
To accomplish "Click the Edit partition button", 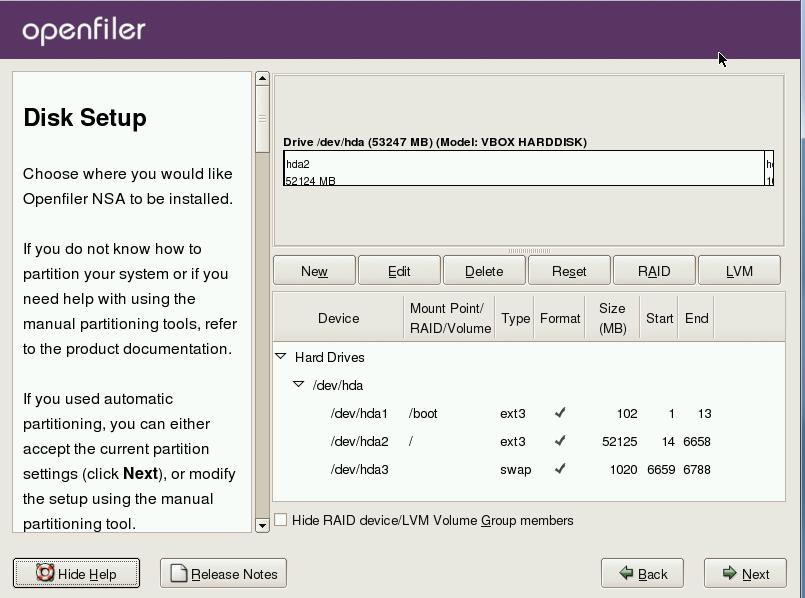I will [x=399, y=271].
